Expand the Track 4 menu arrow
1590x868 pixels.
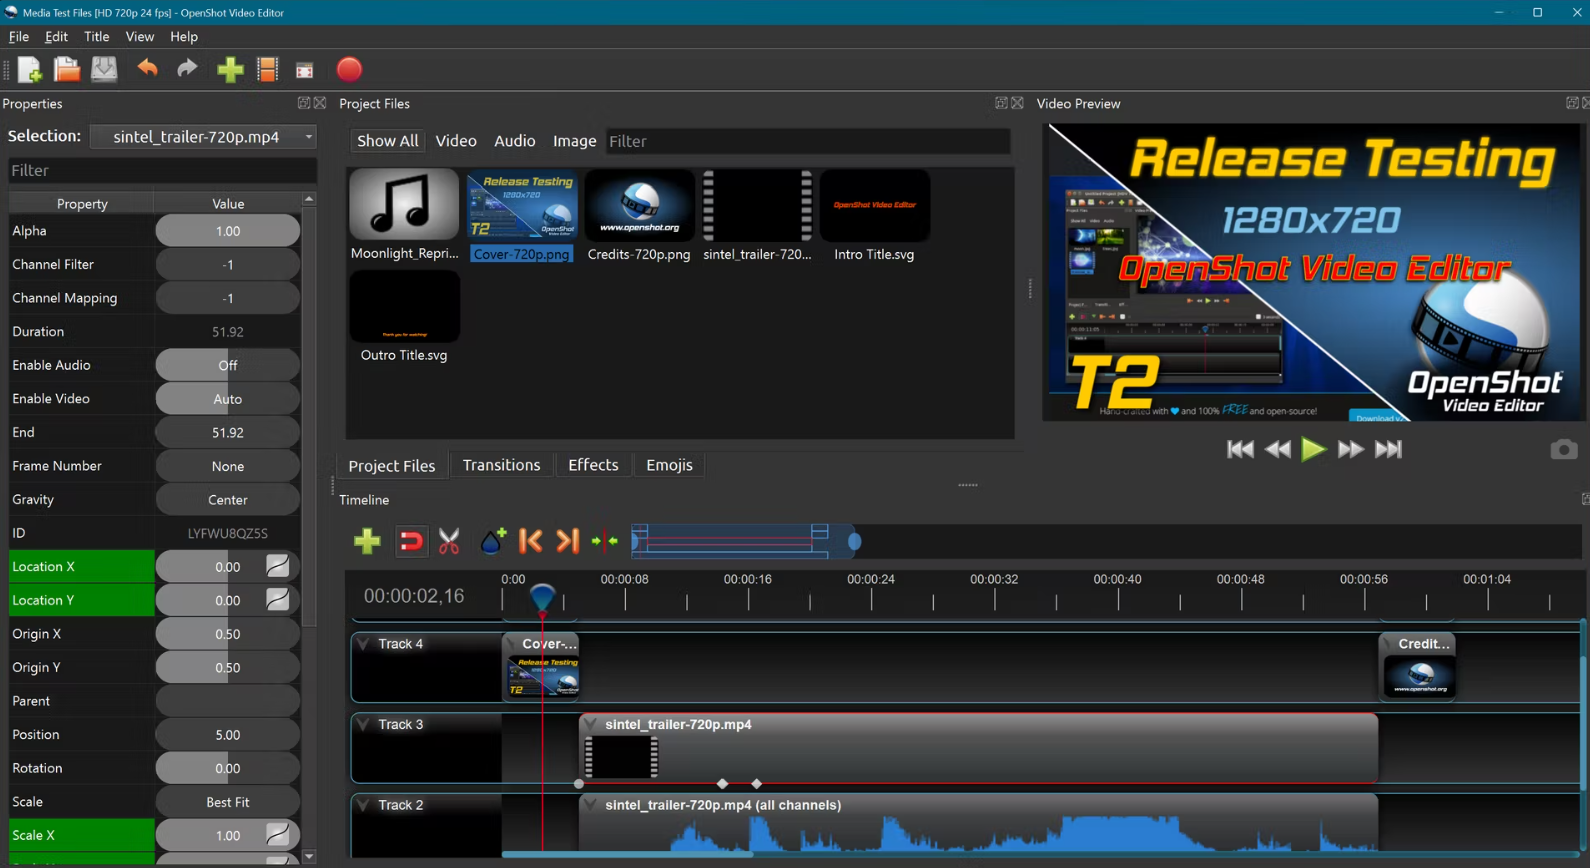[363, 644]
